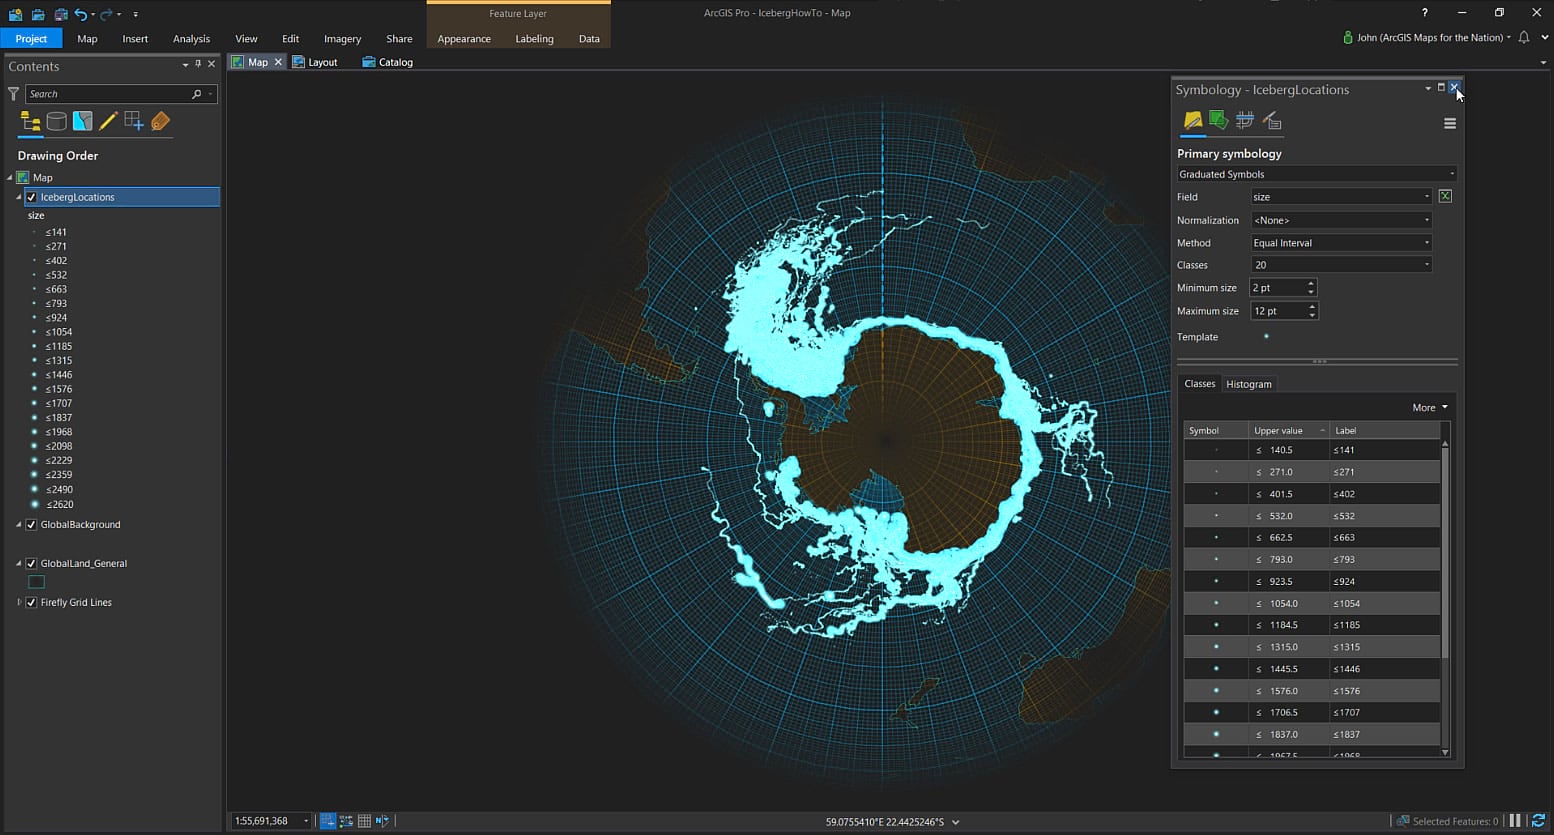
Task: Switch to List By Editing pencil icon
Action: tap(108, 122)
